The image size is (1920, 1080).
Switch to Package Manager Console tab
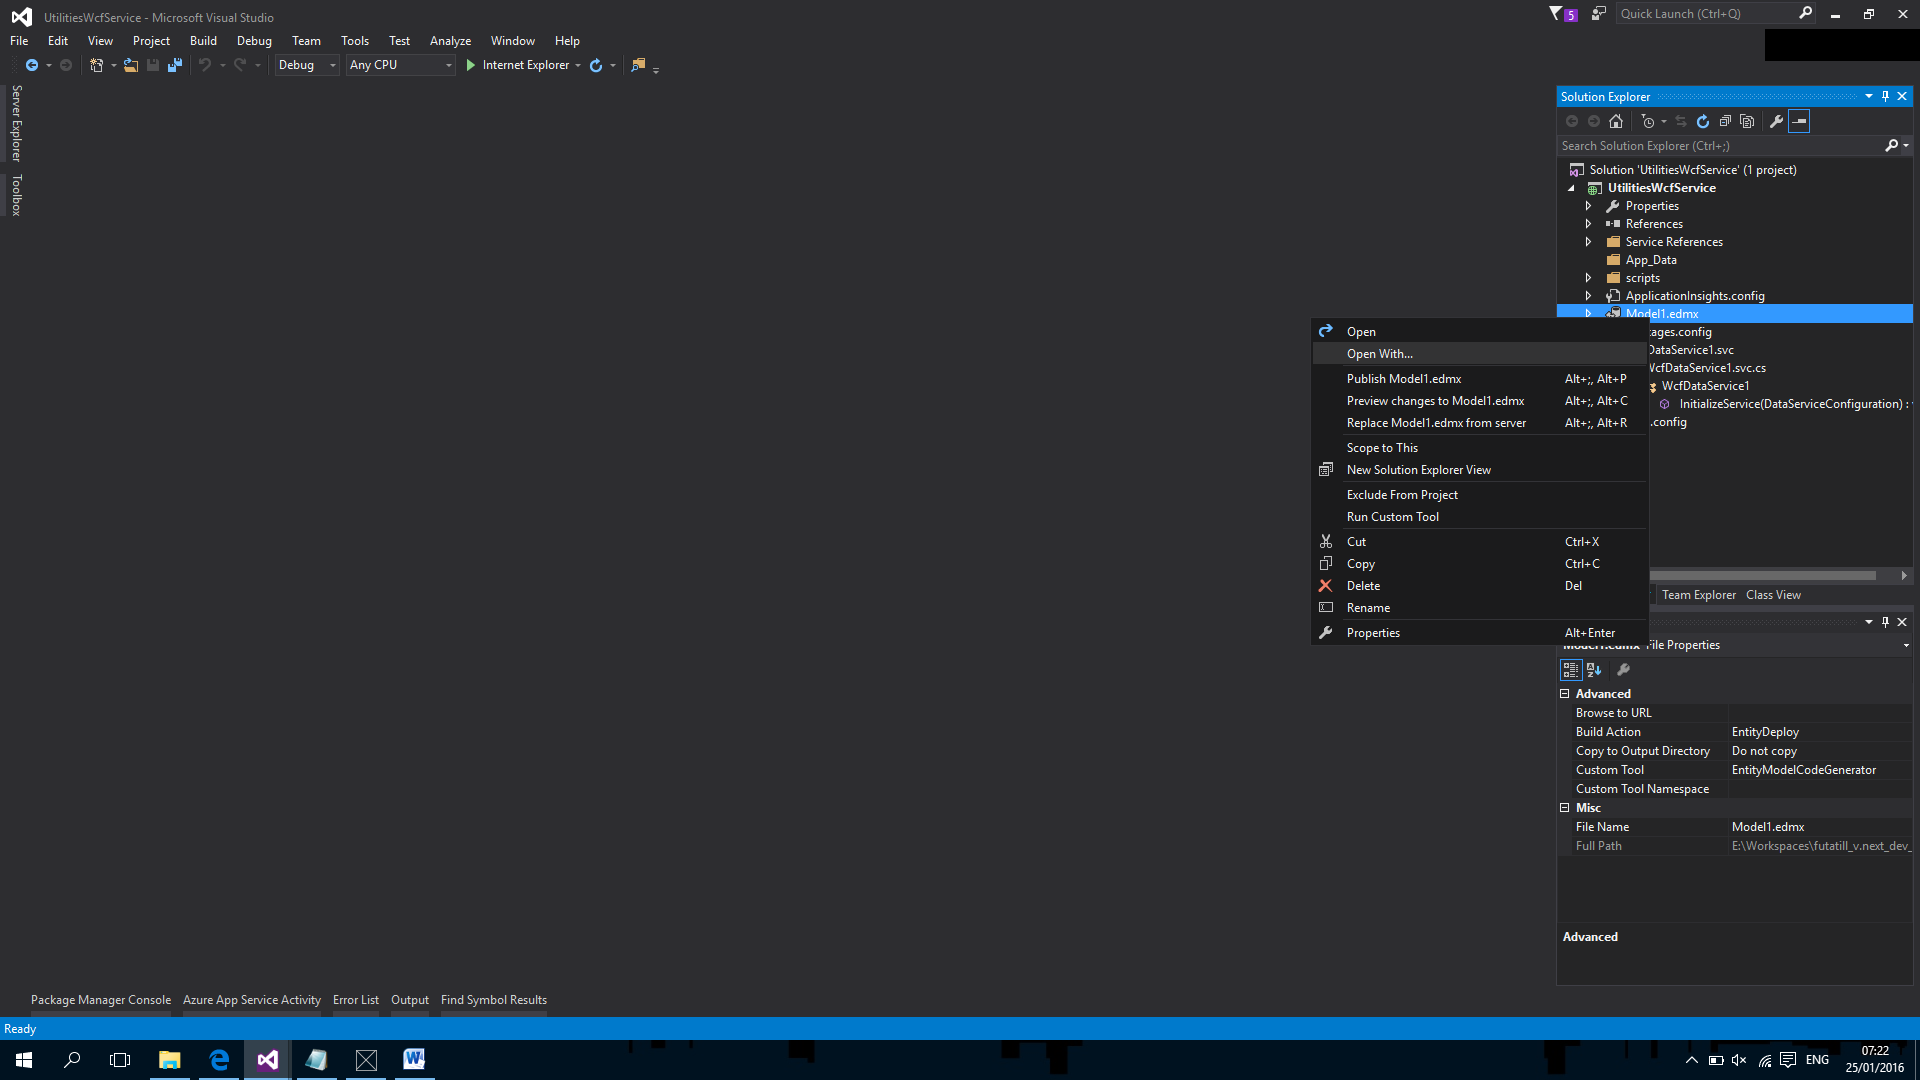(x=101, y=1000)
